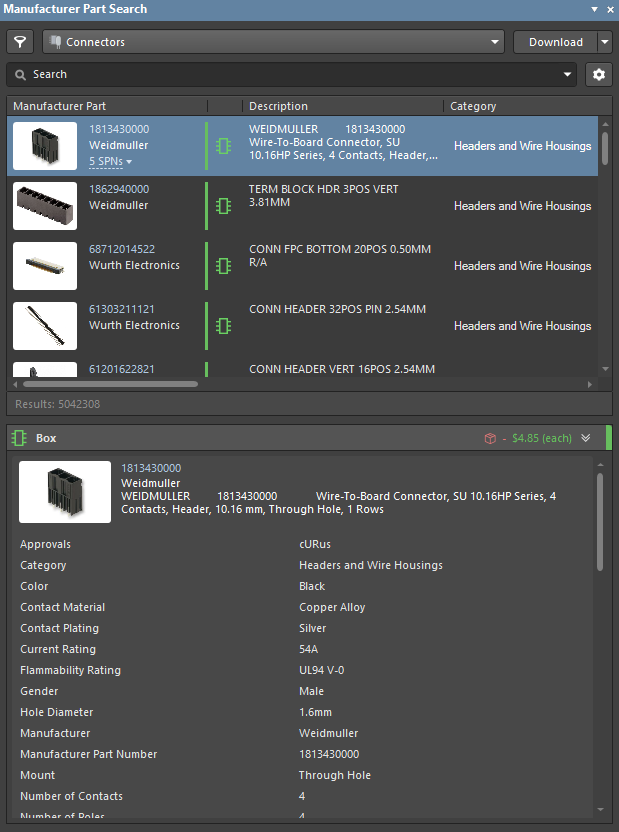
Task: Click scroll-up arrow of results list
Action: [605, 124]
